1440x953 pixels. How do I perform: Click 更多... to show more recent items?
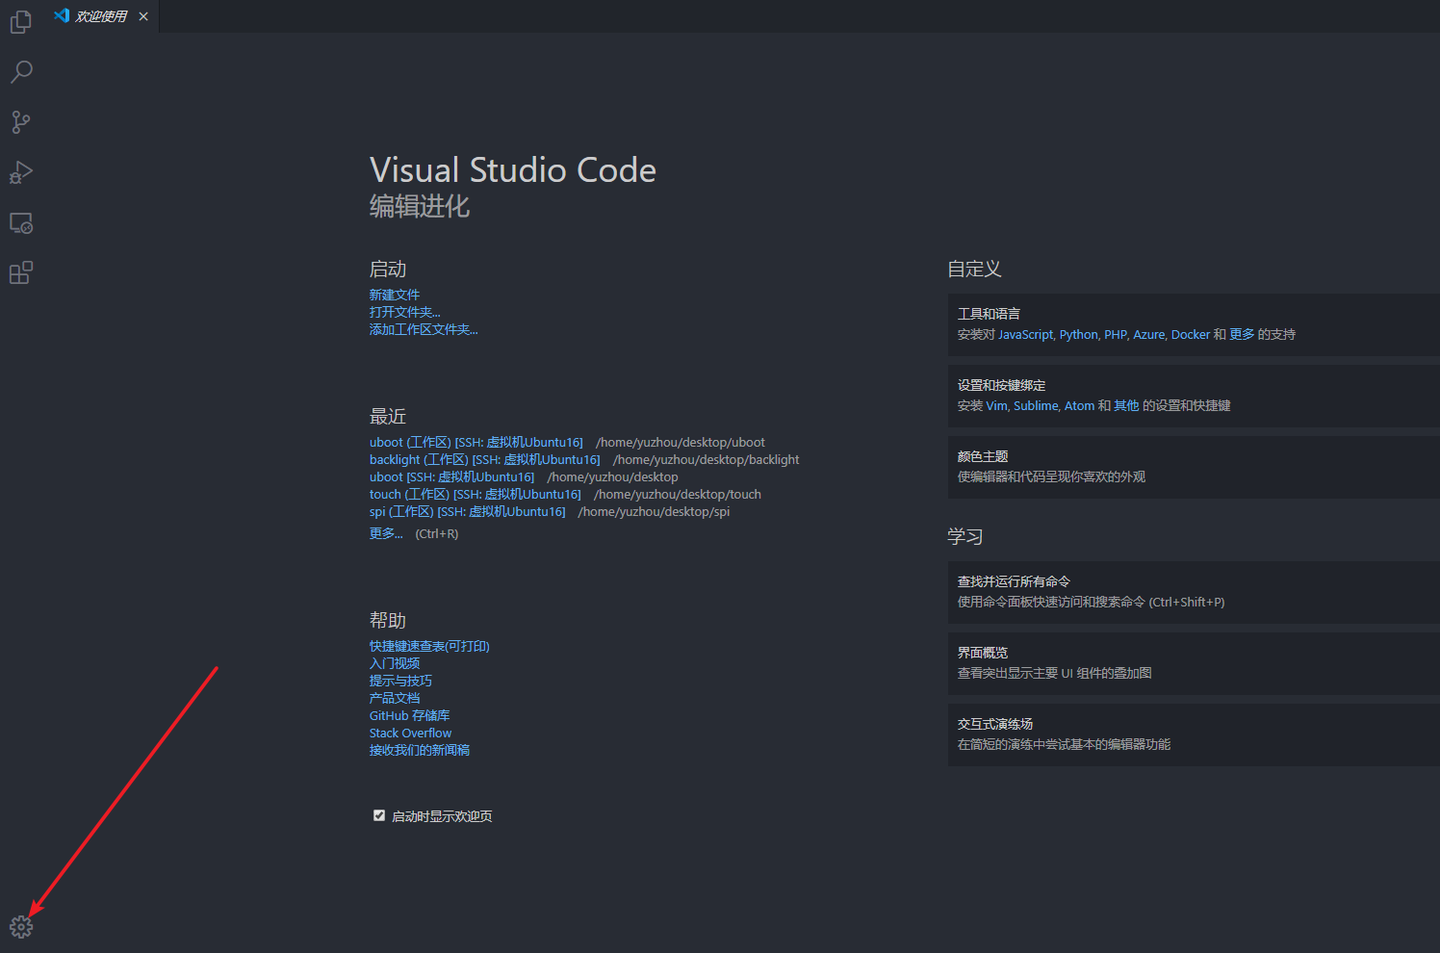[386, 533]
